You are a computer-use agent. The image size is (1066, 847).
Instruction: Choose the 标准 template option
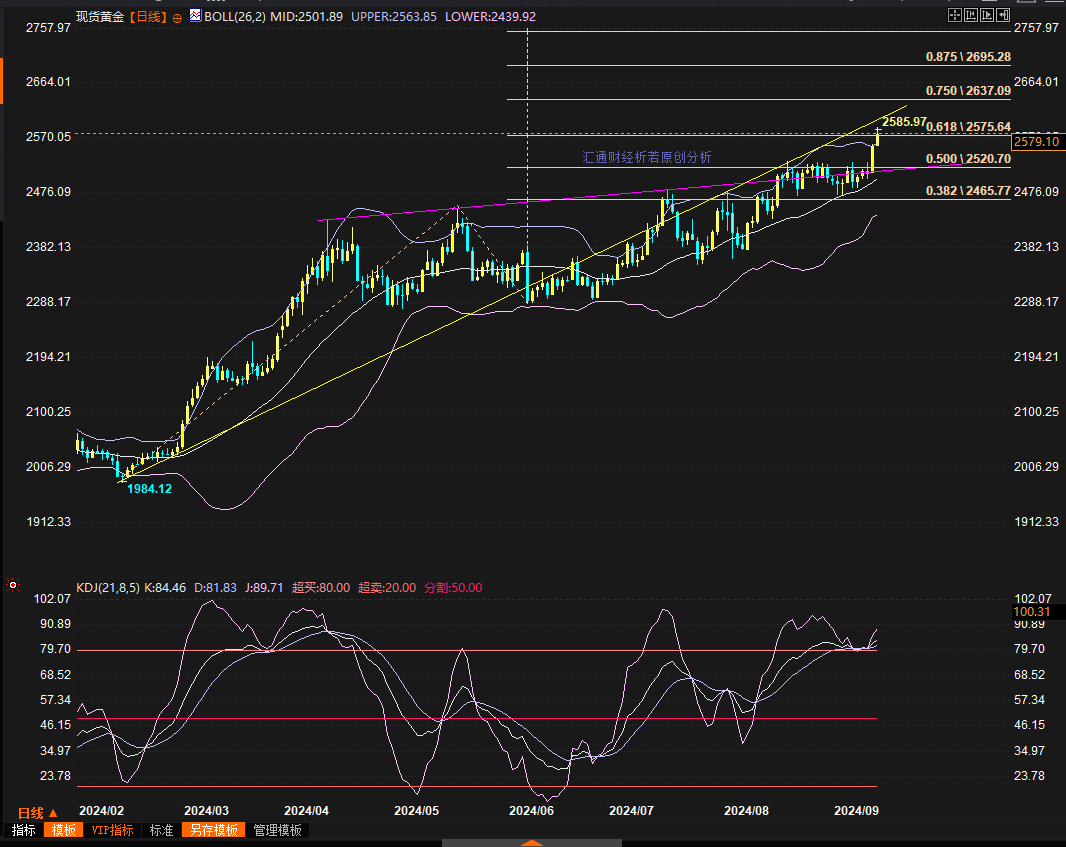tap(161, 830)
